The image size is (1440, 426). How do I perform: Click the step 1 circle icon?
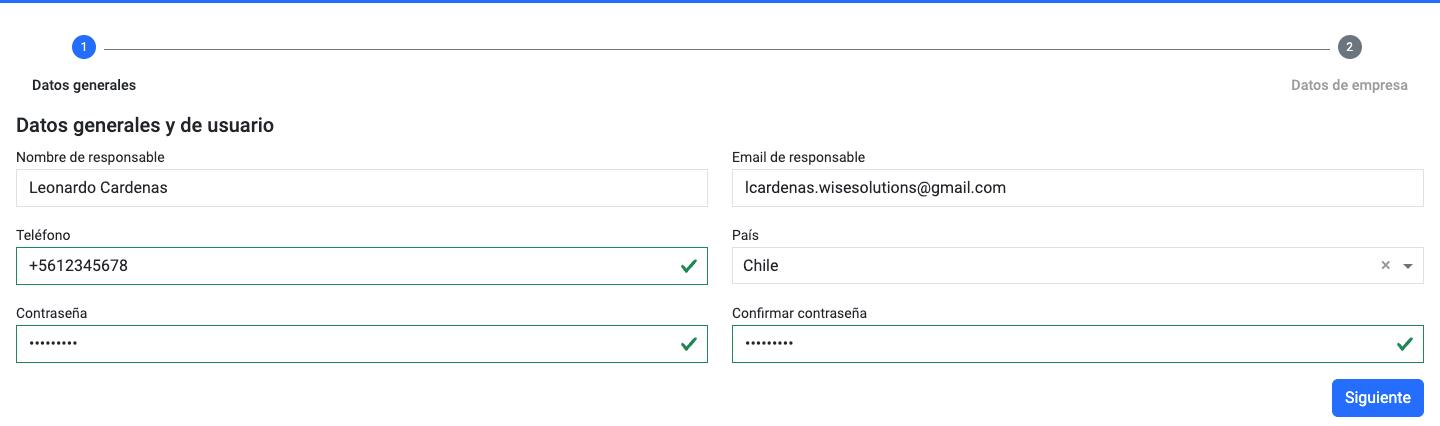[83, 47]
